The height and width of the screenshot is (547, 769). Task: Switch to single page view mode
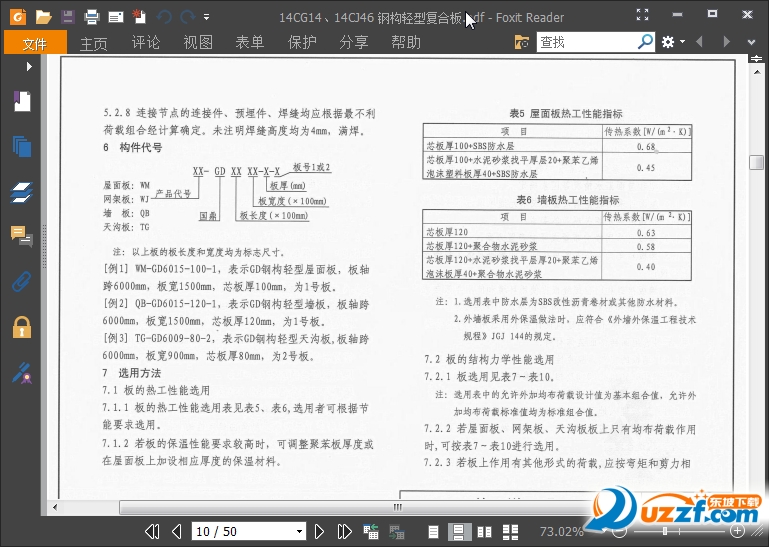[434, 532]
